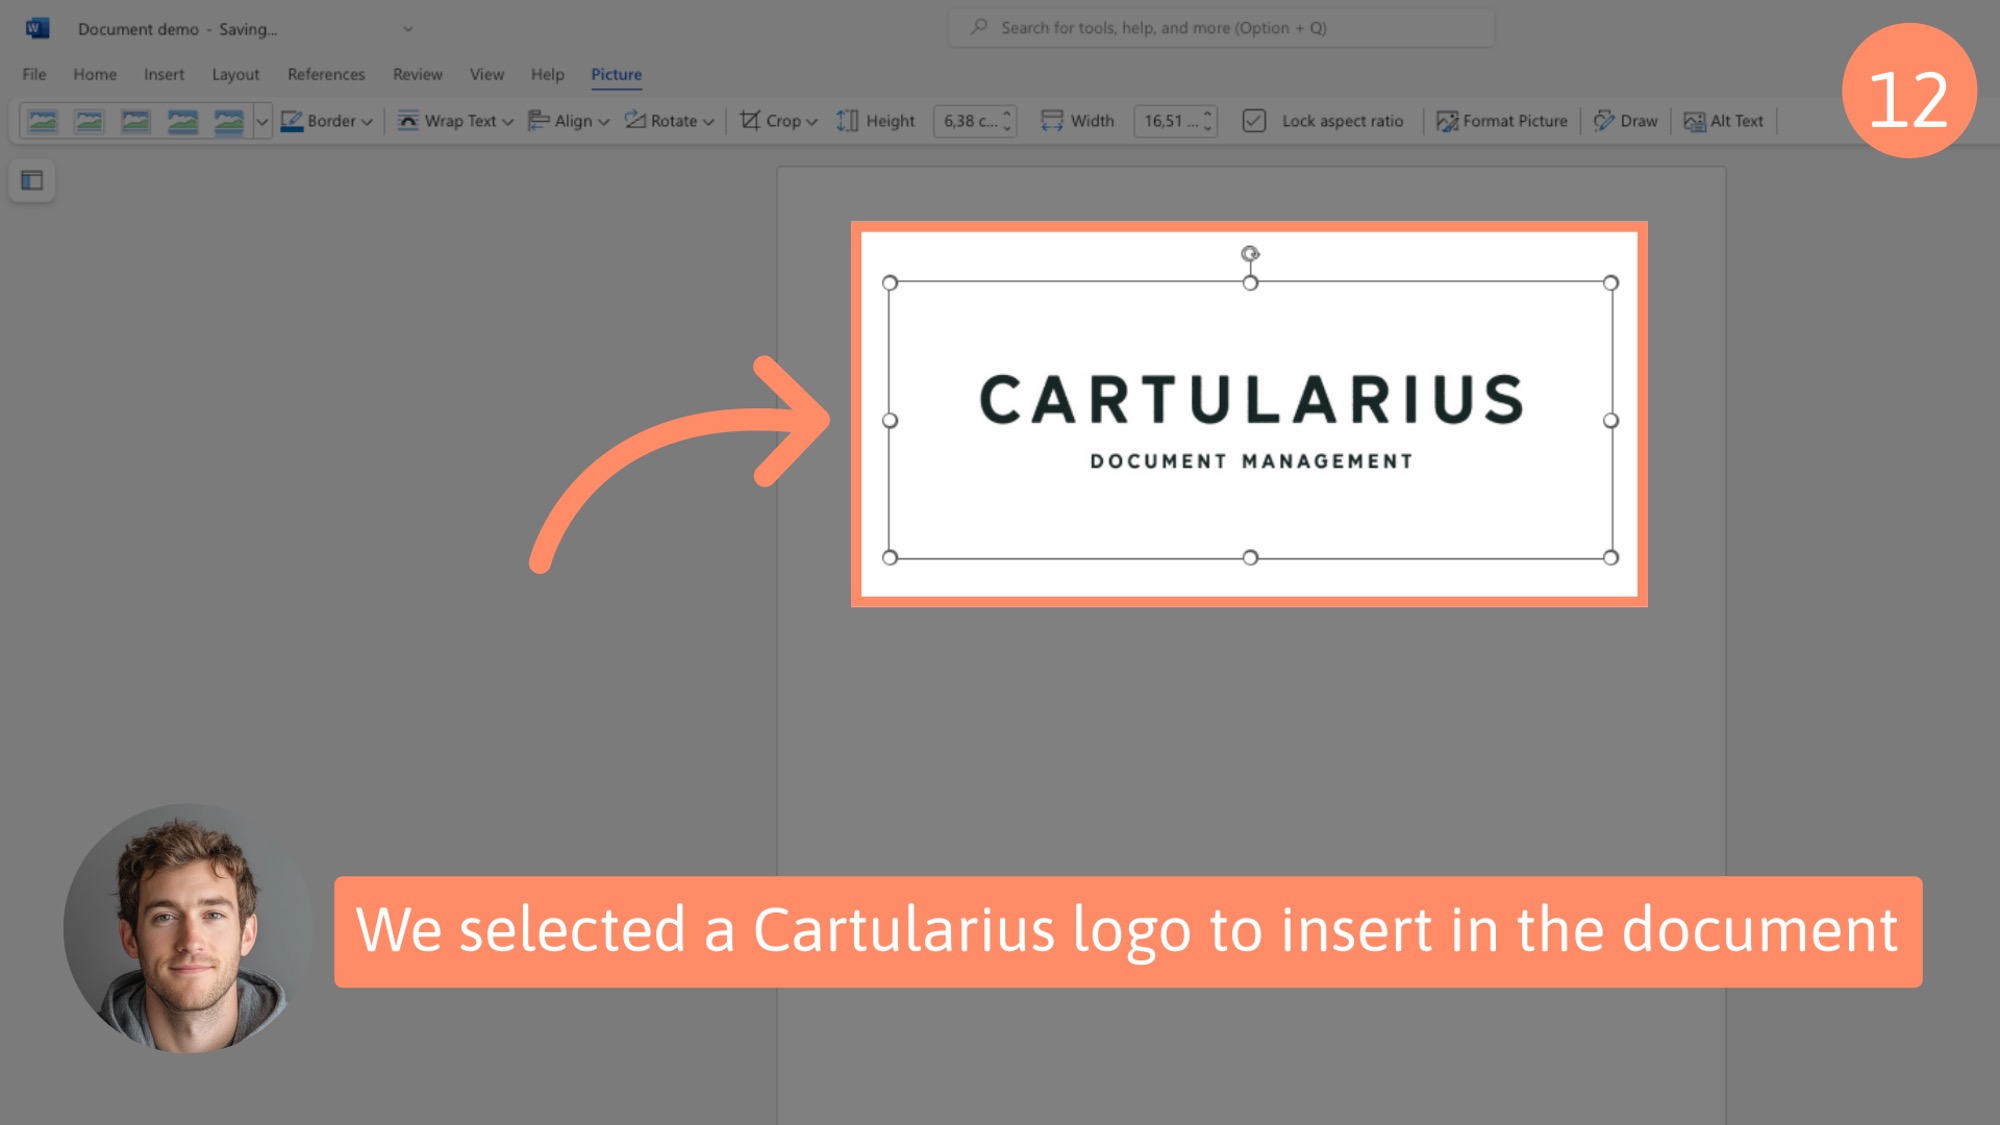2000x1125 pixels.
Task: Expand the picture styles gallery
Action: 262,121
